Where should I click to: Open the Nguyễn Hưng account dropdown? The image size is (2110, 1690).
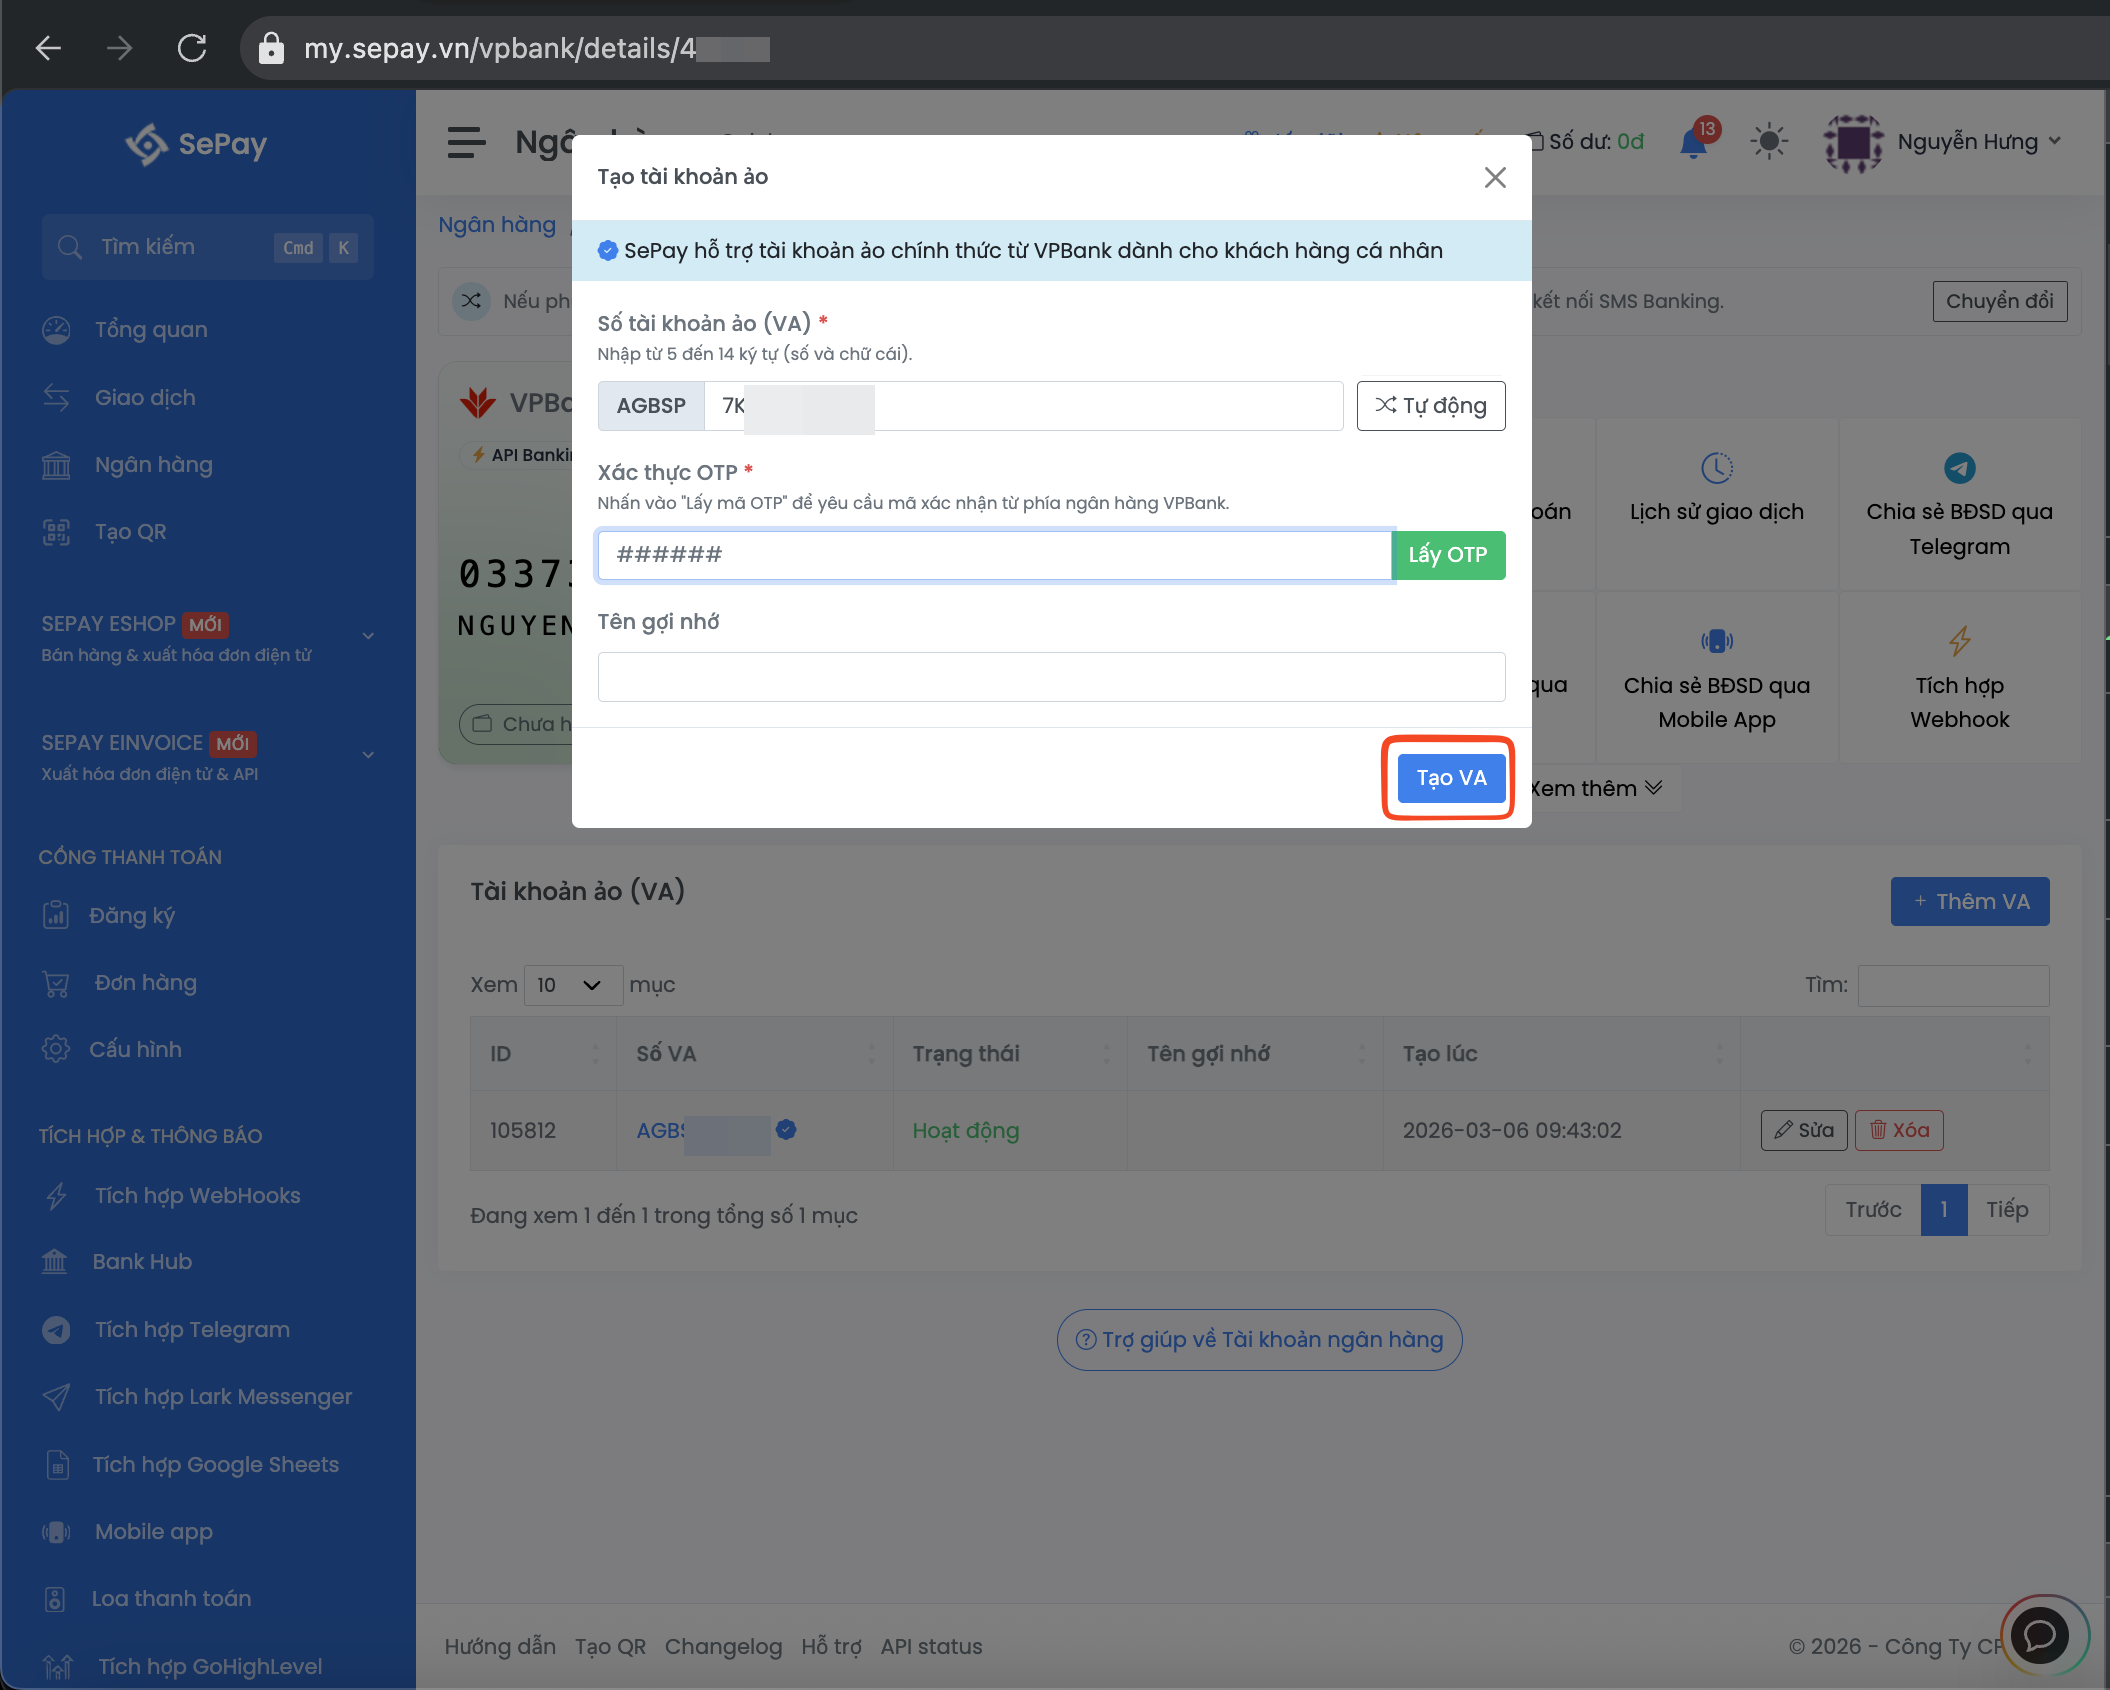click(x=1967, y=142)
